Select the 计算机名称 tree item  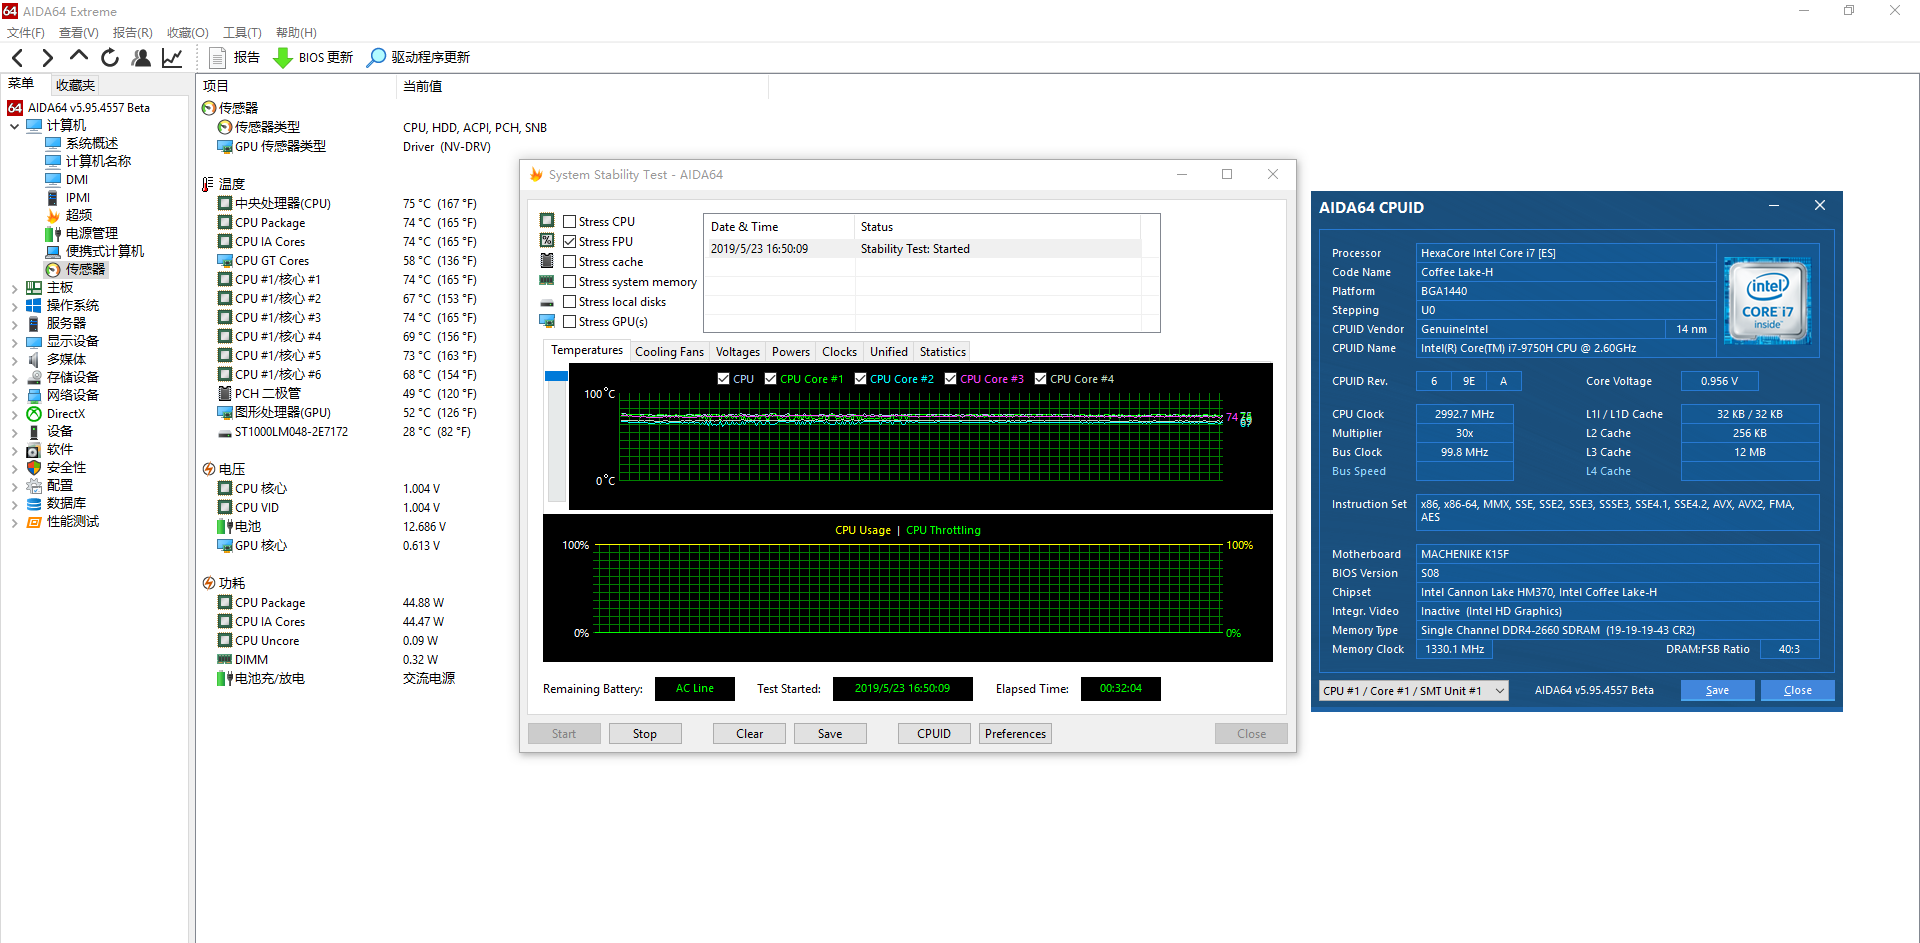click(x=98, y=161)
